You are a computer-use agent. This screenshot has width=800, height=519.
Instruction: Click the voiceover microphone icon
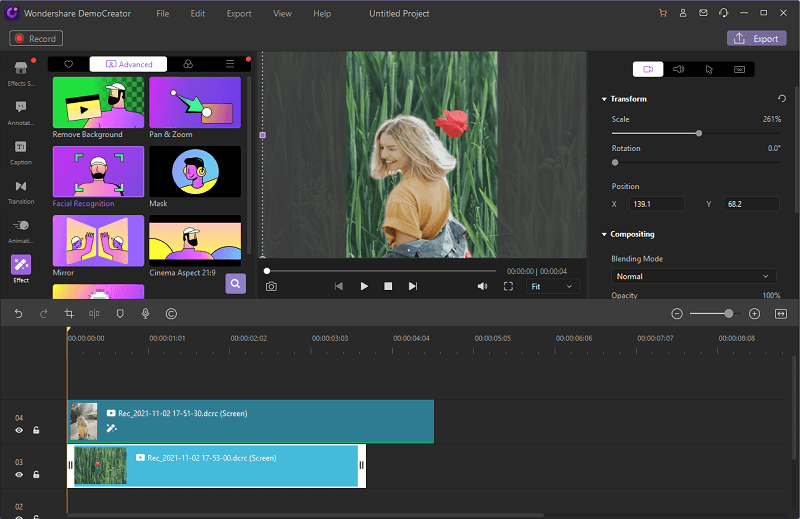(145, 313)
